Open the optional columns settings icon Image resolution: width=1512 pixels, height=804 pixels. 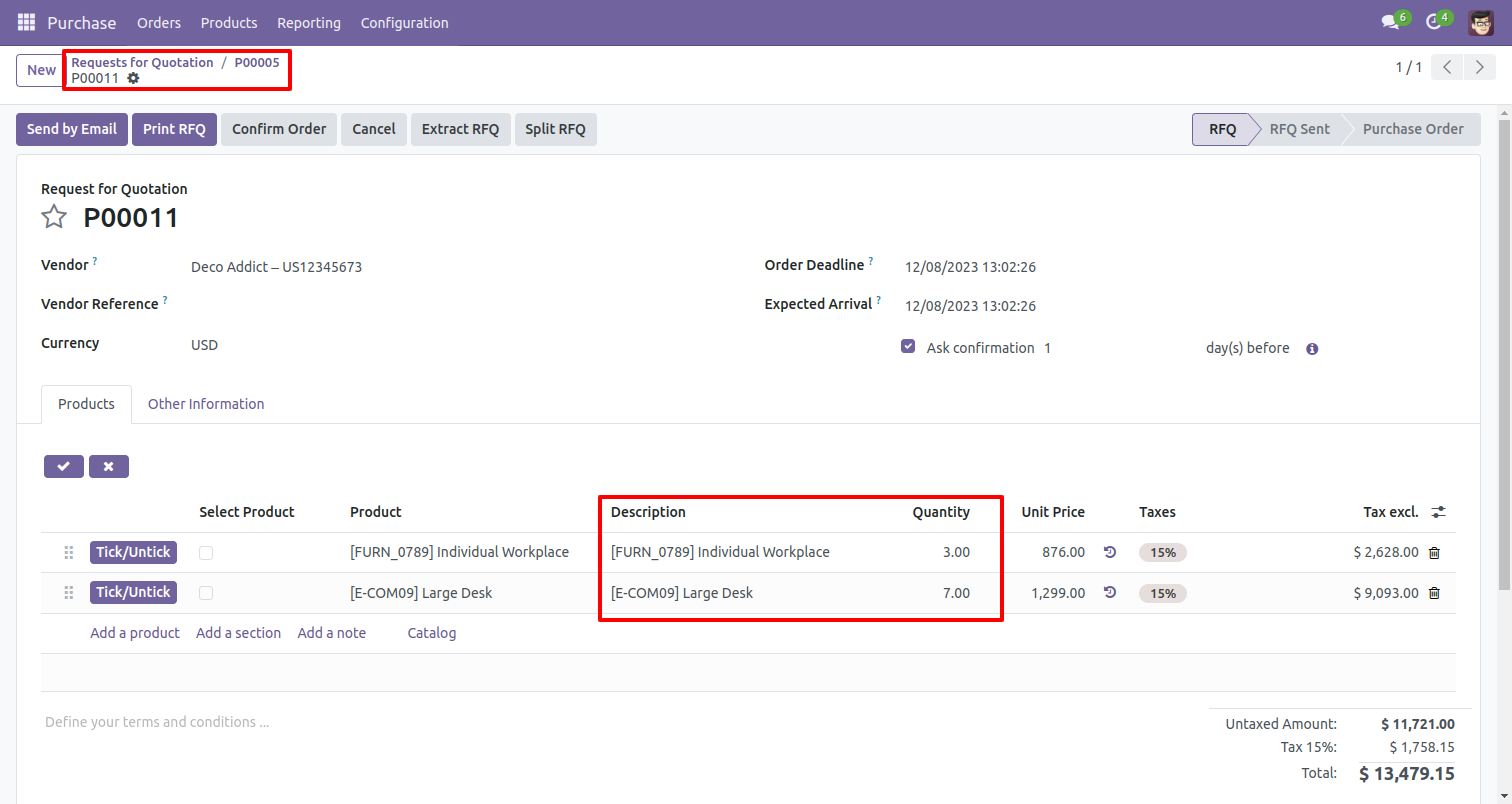point(1438,512)
